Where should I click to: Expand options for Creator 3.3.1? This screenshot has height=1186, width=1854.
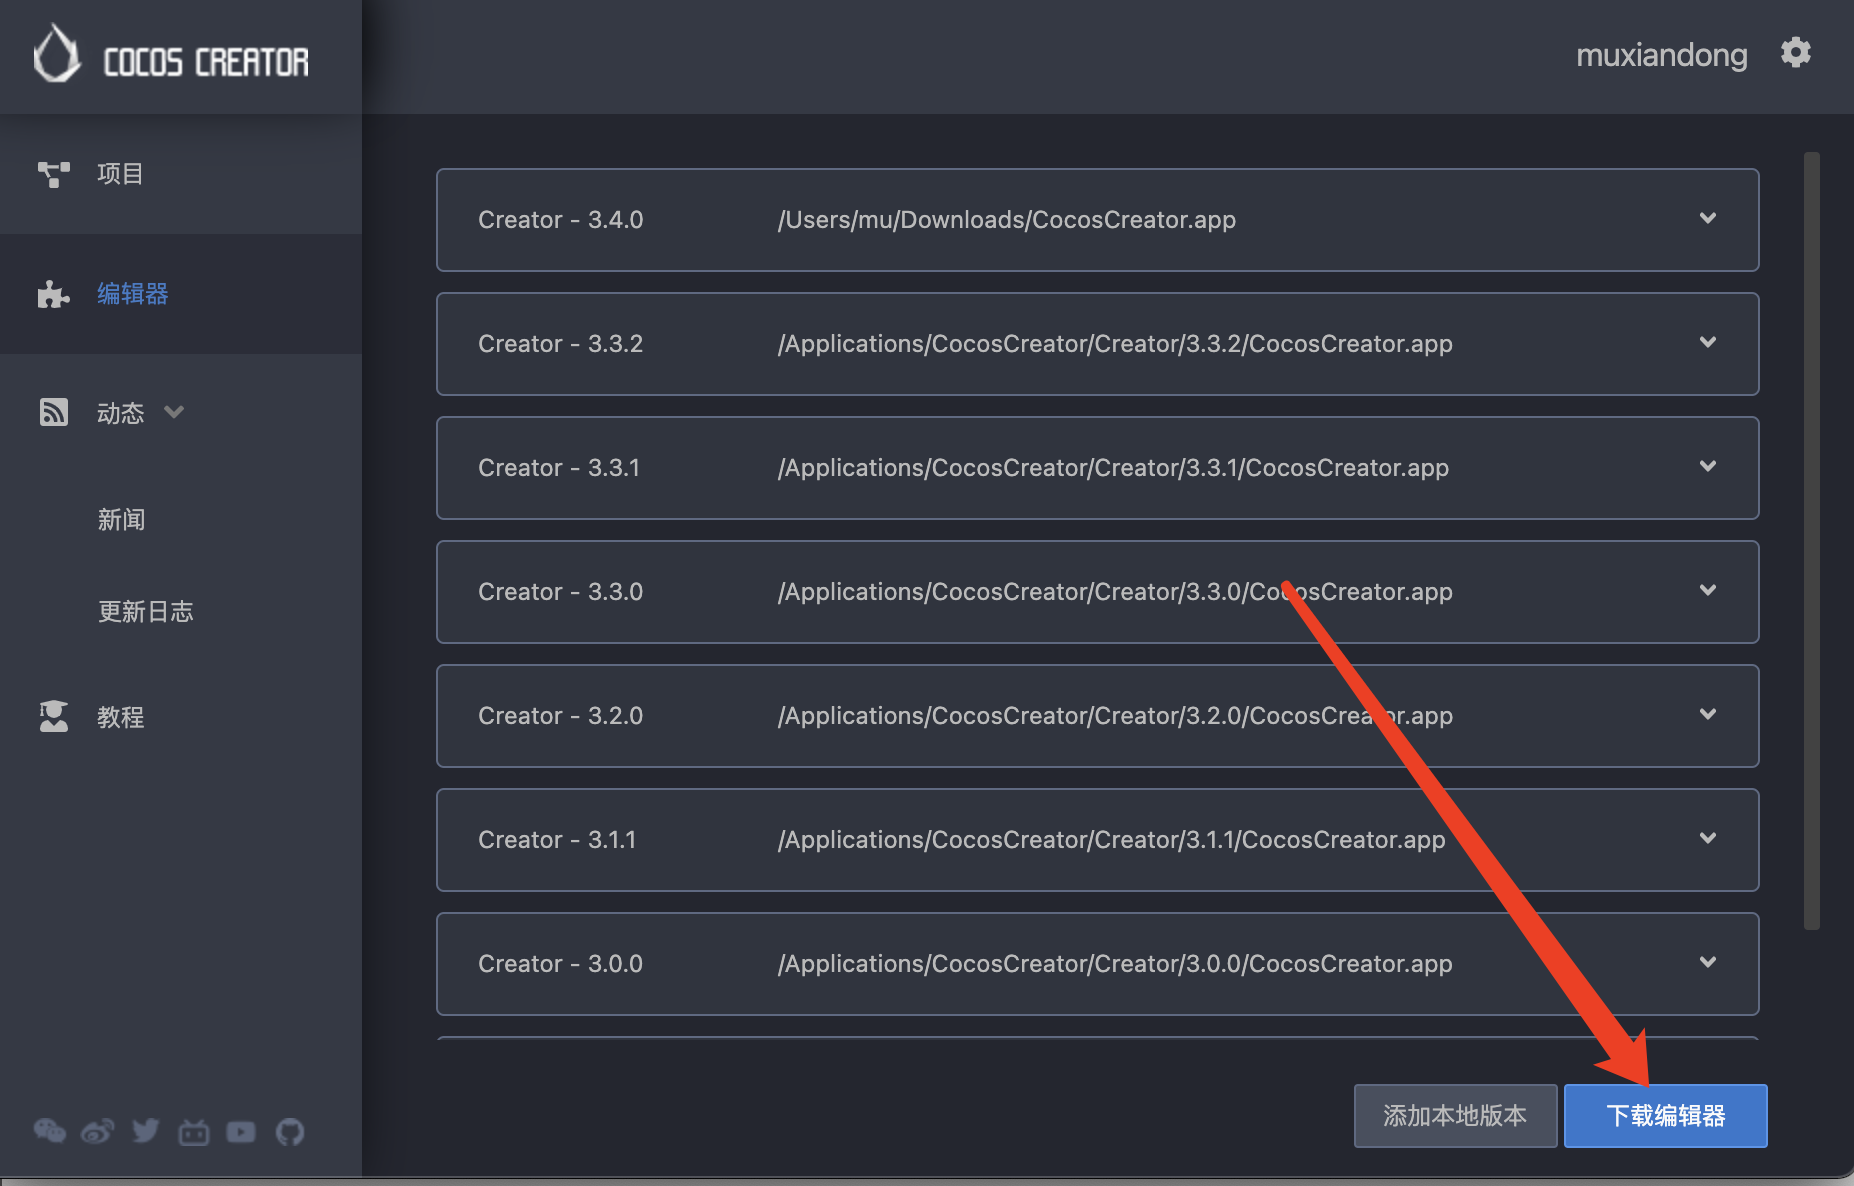(1708, 466)
